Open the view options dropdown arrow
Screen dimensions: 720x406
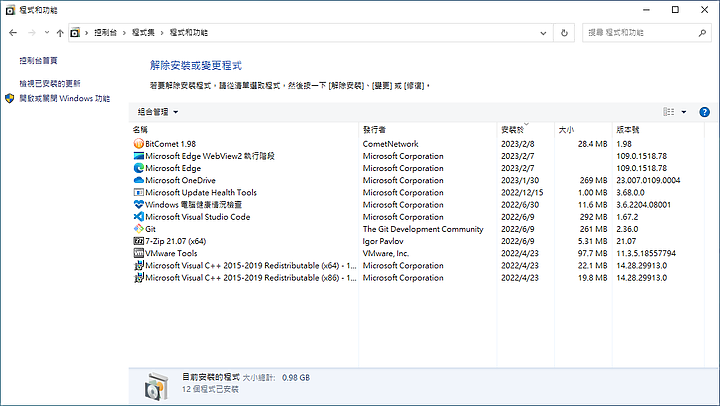click(684, 112)
